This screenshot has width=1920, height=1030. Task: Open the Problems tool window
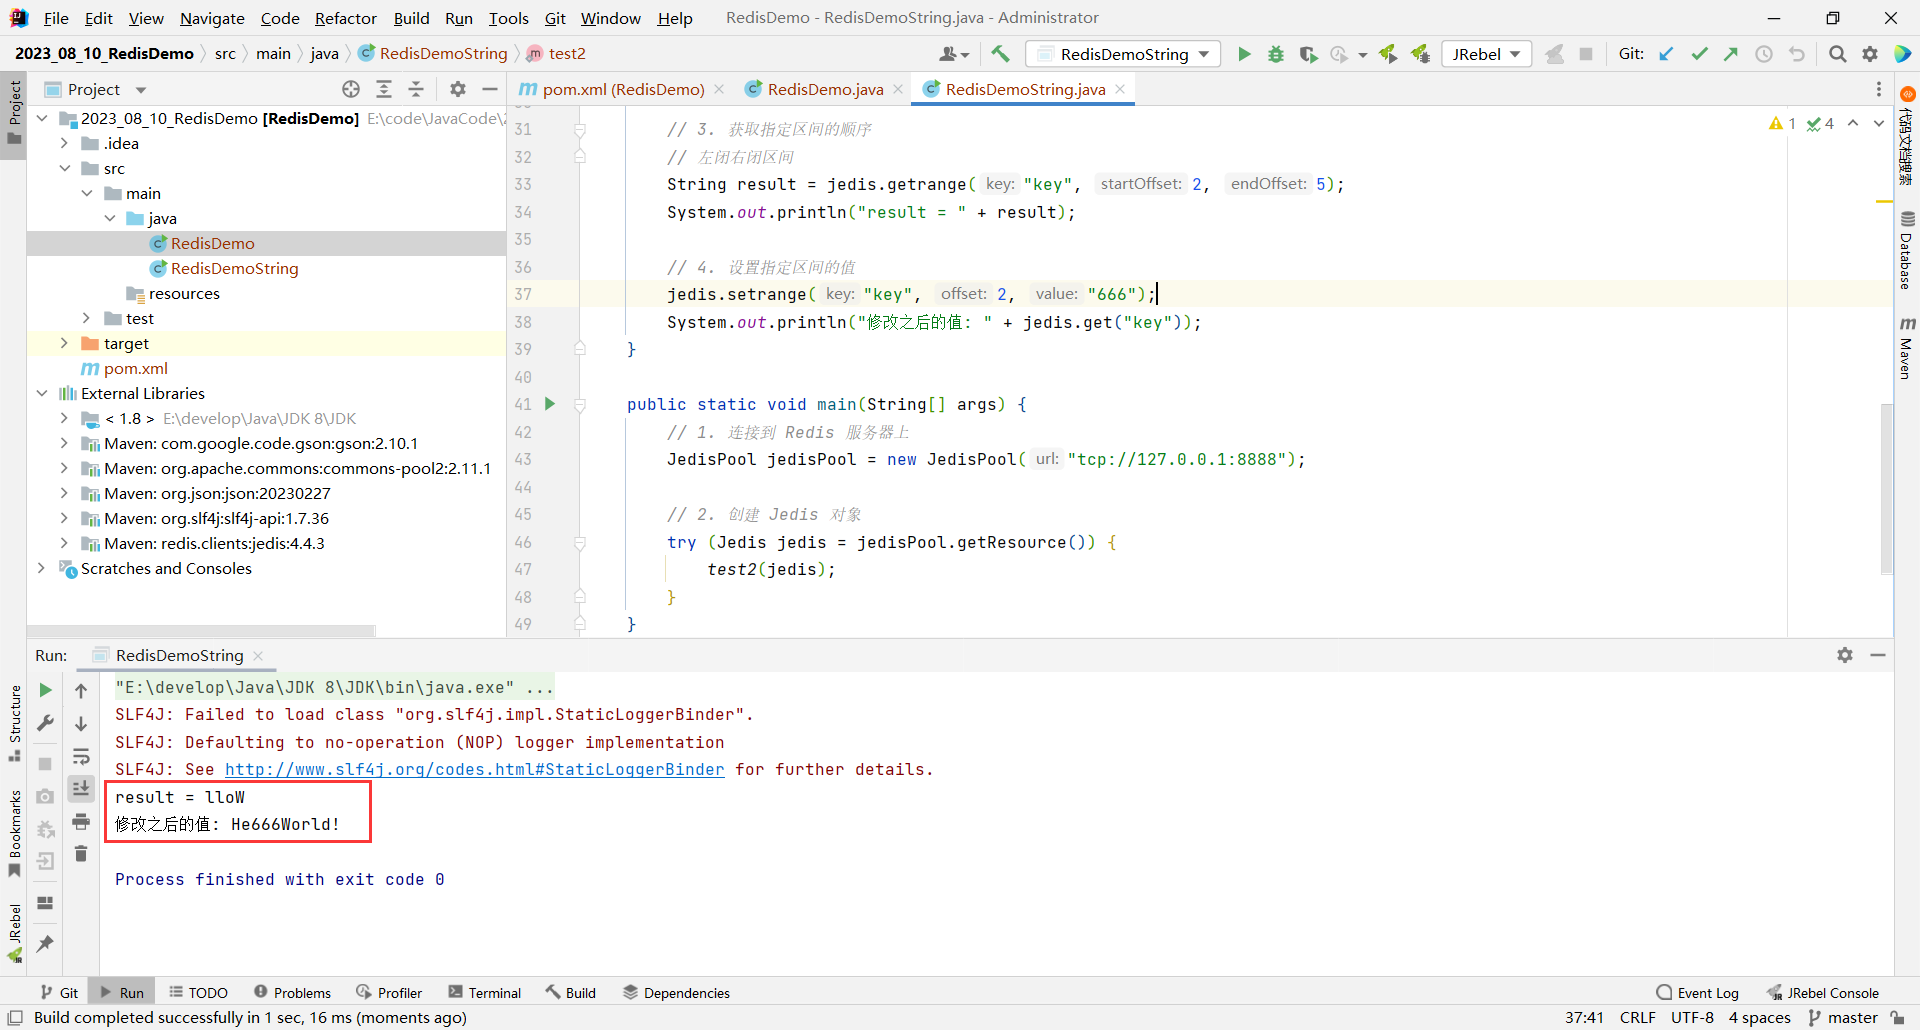tap(292, 992)
